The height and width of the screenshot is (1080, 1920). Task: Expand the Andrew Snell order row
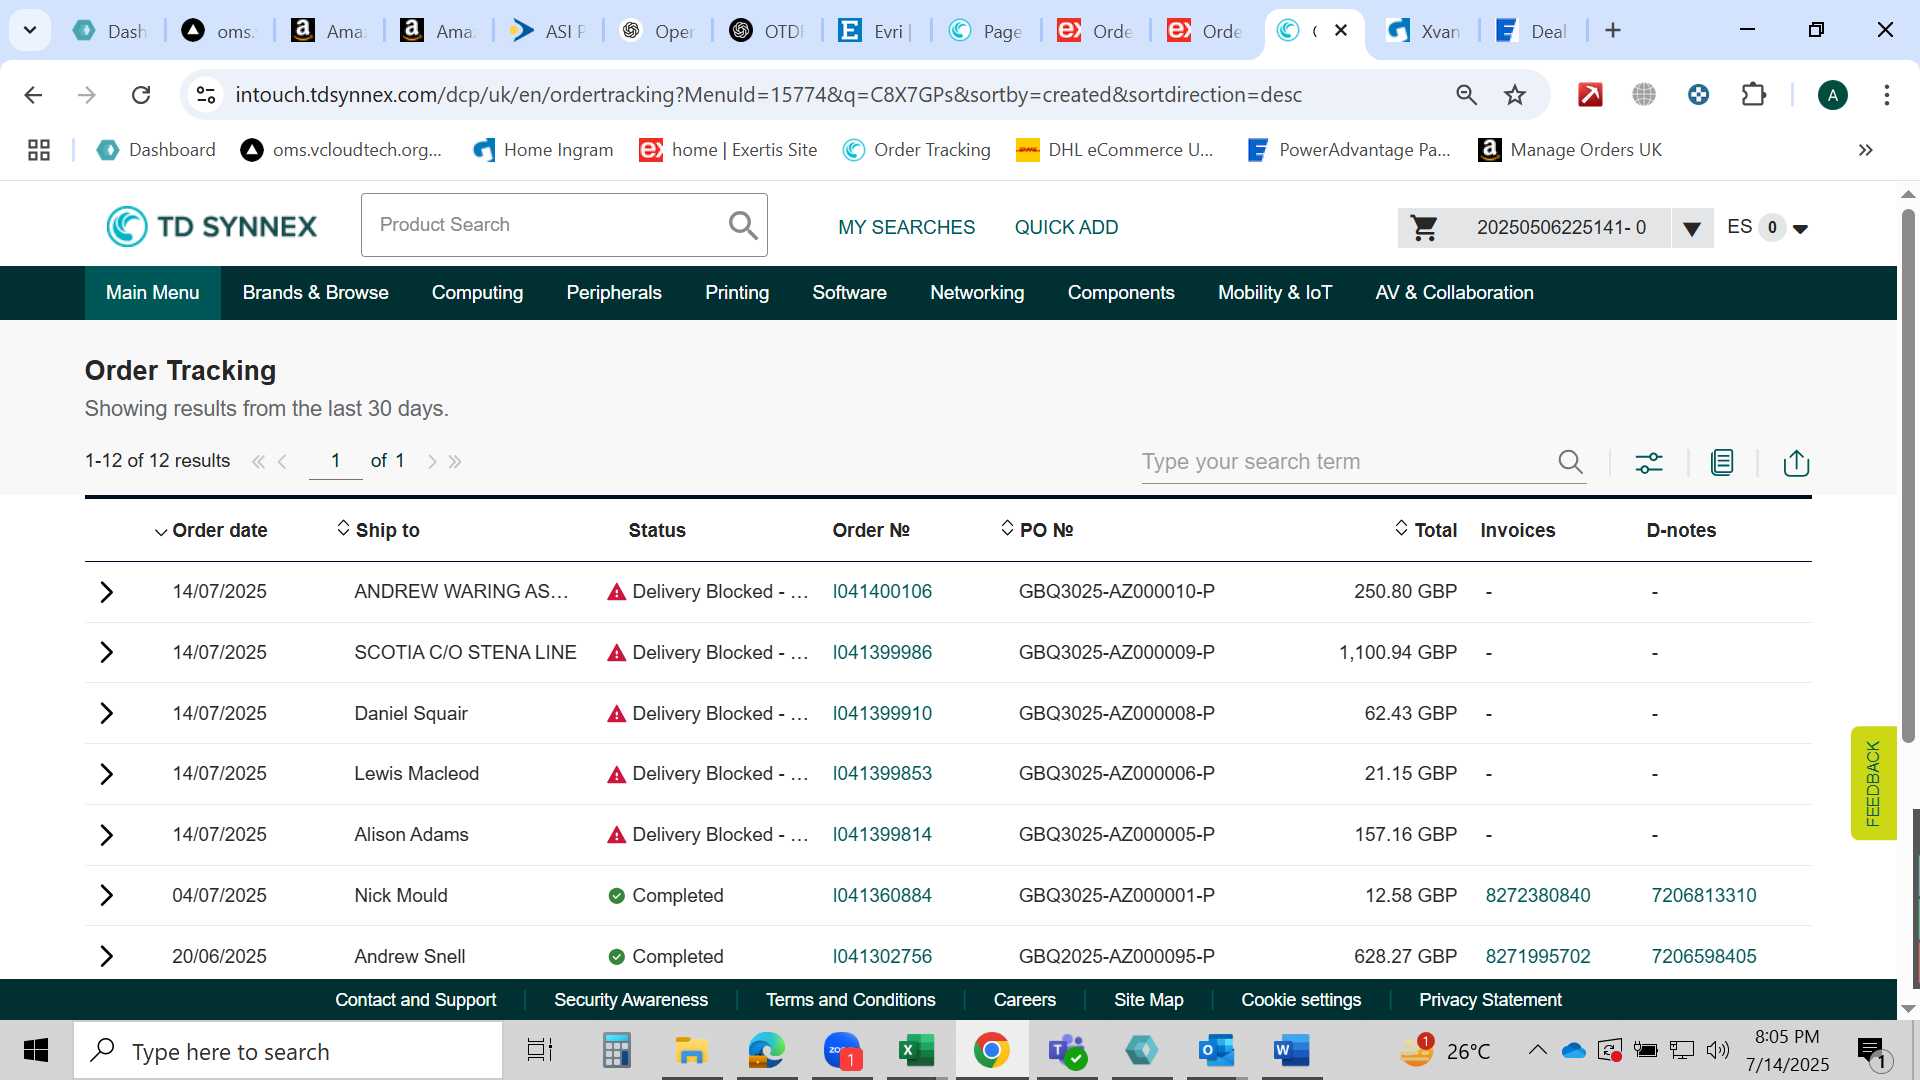pyautogui.click(x=107, y=957)
